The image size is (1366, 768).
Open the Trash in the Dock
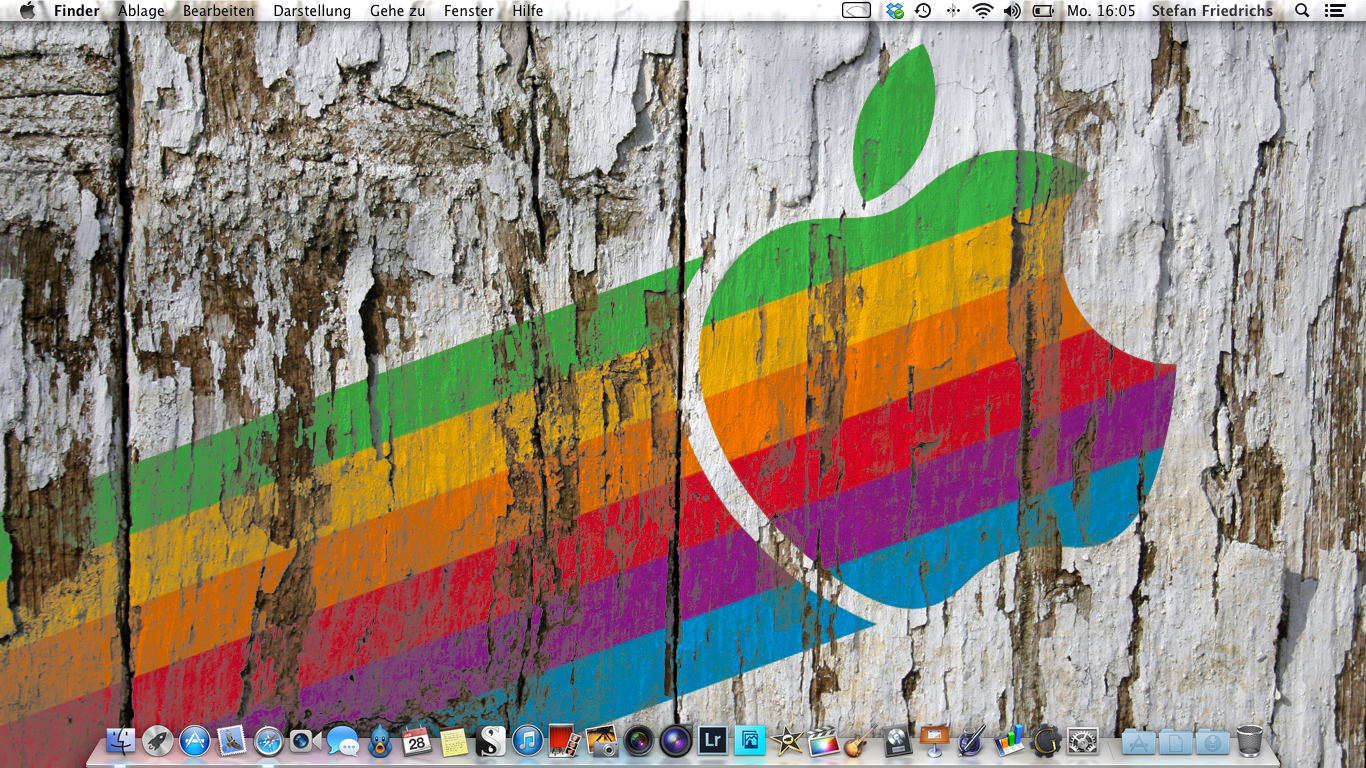(x=1249, y=741)
